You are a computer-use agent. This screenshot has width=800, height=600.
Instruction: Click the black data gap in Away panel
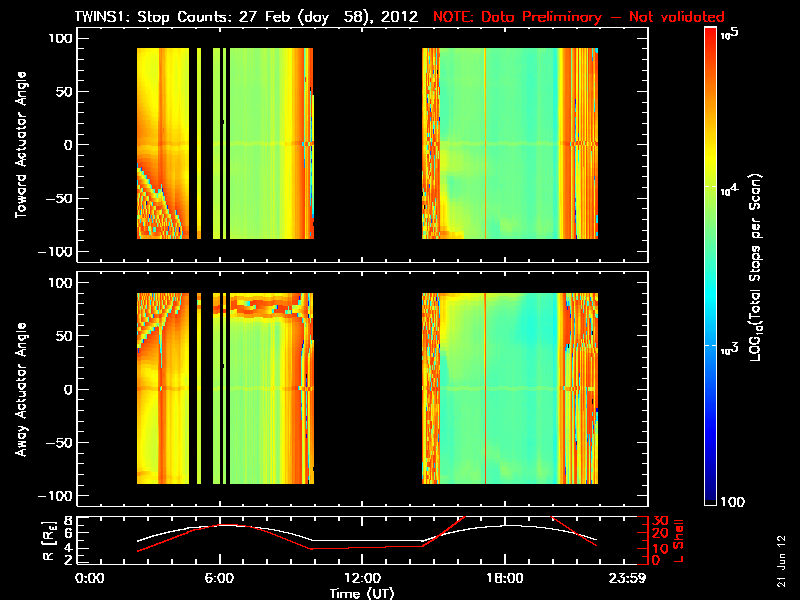[x=368, y=388]
